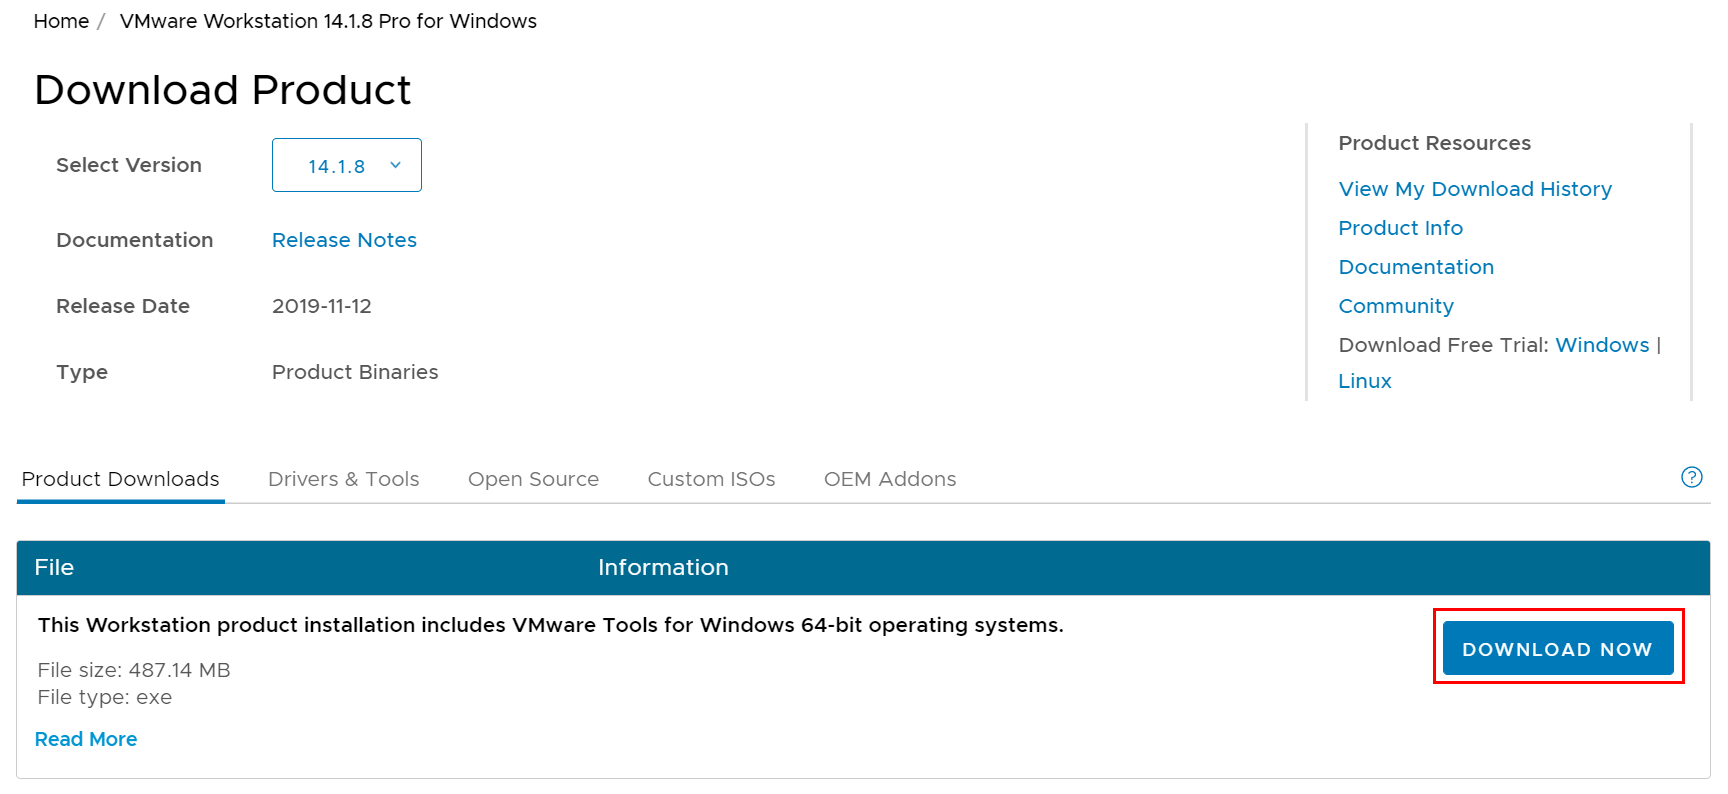Click the Product Resources heading
The image size is (1728, 794).
click(1434, 143)
